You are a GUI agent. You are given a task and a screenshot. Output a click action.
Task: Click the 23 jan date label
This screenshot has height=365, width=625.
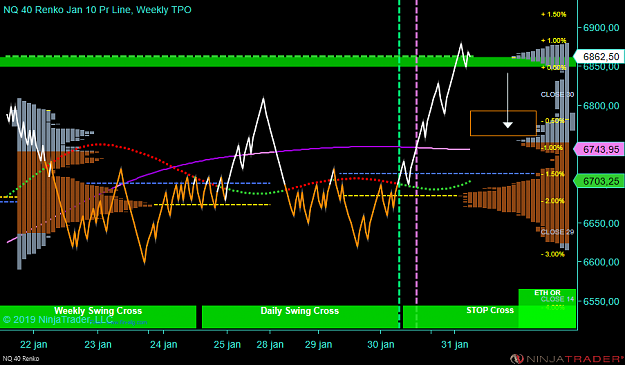(98, 344)
